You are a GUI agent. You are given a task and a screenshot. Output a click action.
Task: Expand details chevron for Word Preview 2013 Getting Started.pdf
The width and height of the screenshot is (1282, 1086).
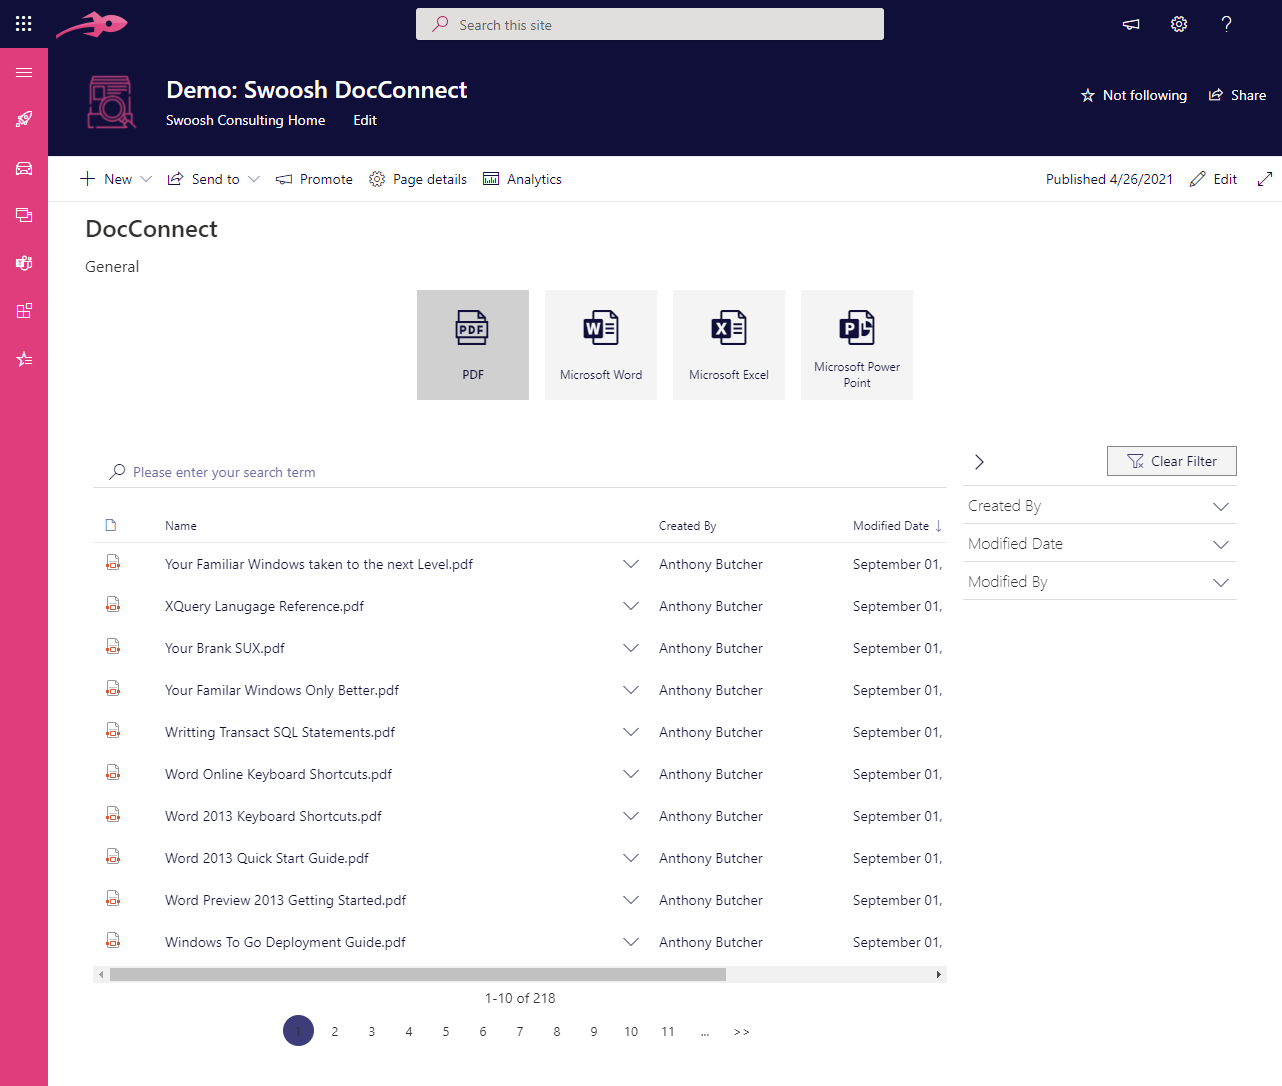click(631, 900)
